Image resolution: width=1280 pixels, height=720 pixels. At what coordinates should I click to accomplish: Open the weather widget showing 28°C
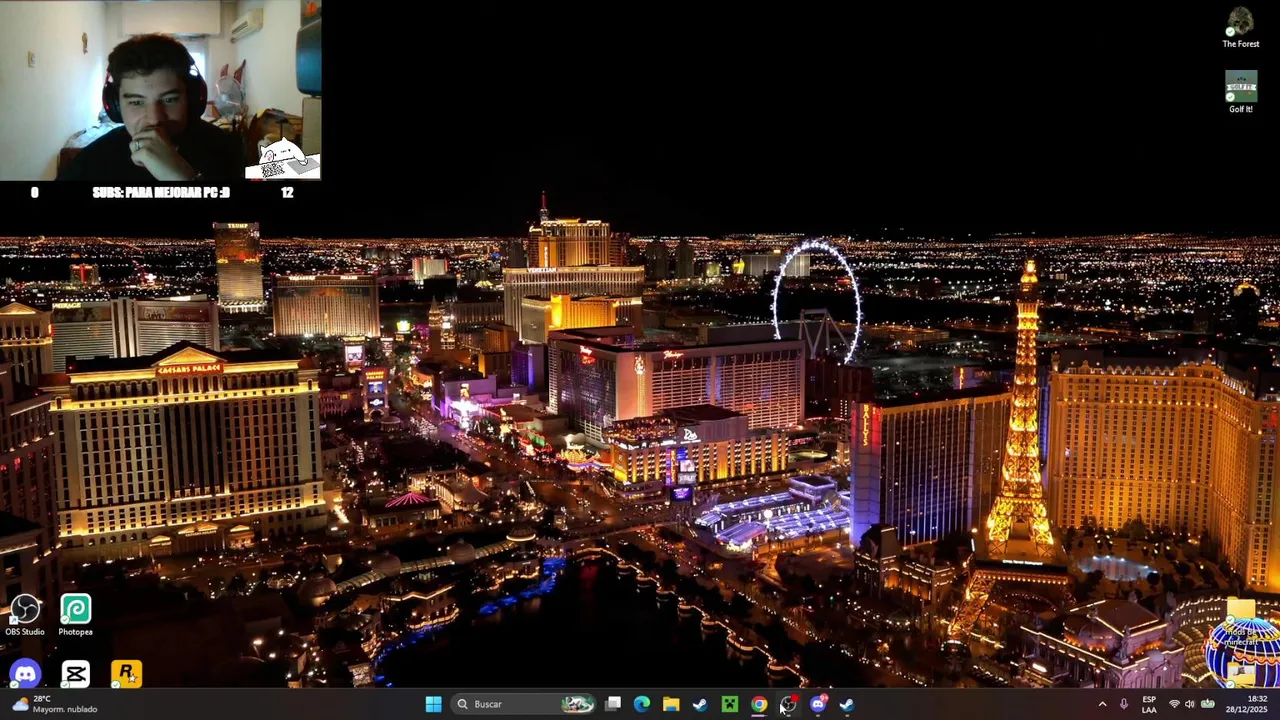55,704
